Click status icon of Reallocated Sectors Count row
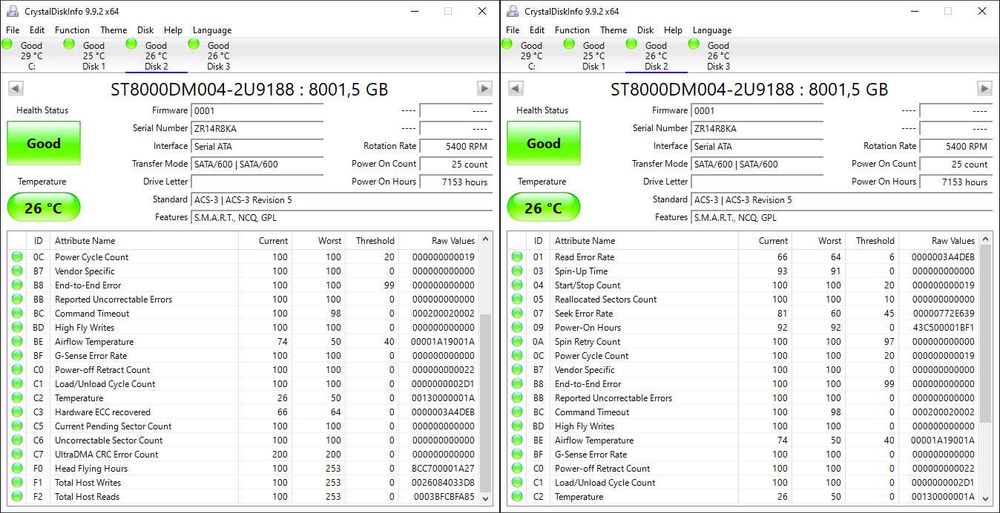The height and width of the screenshot is (513, 1000). click(x=517, y=299)
